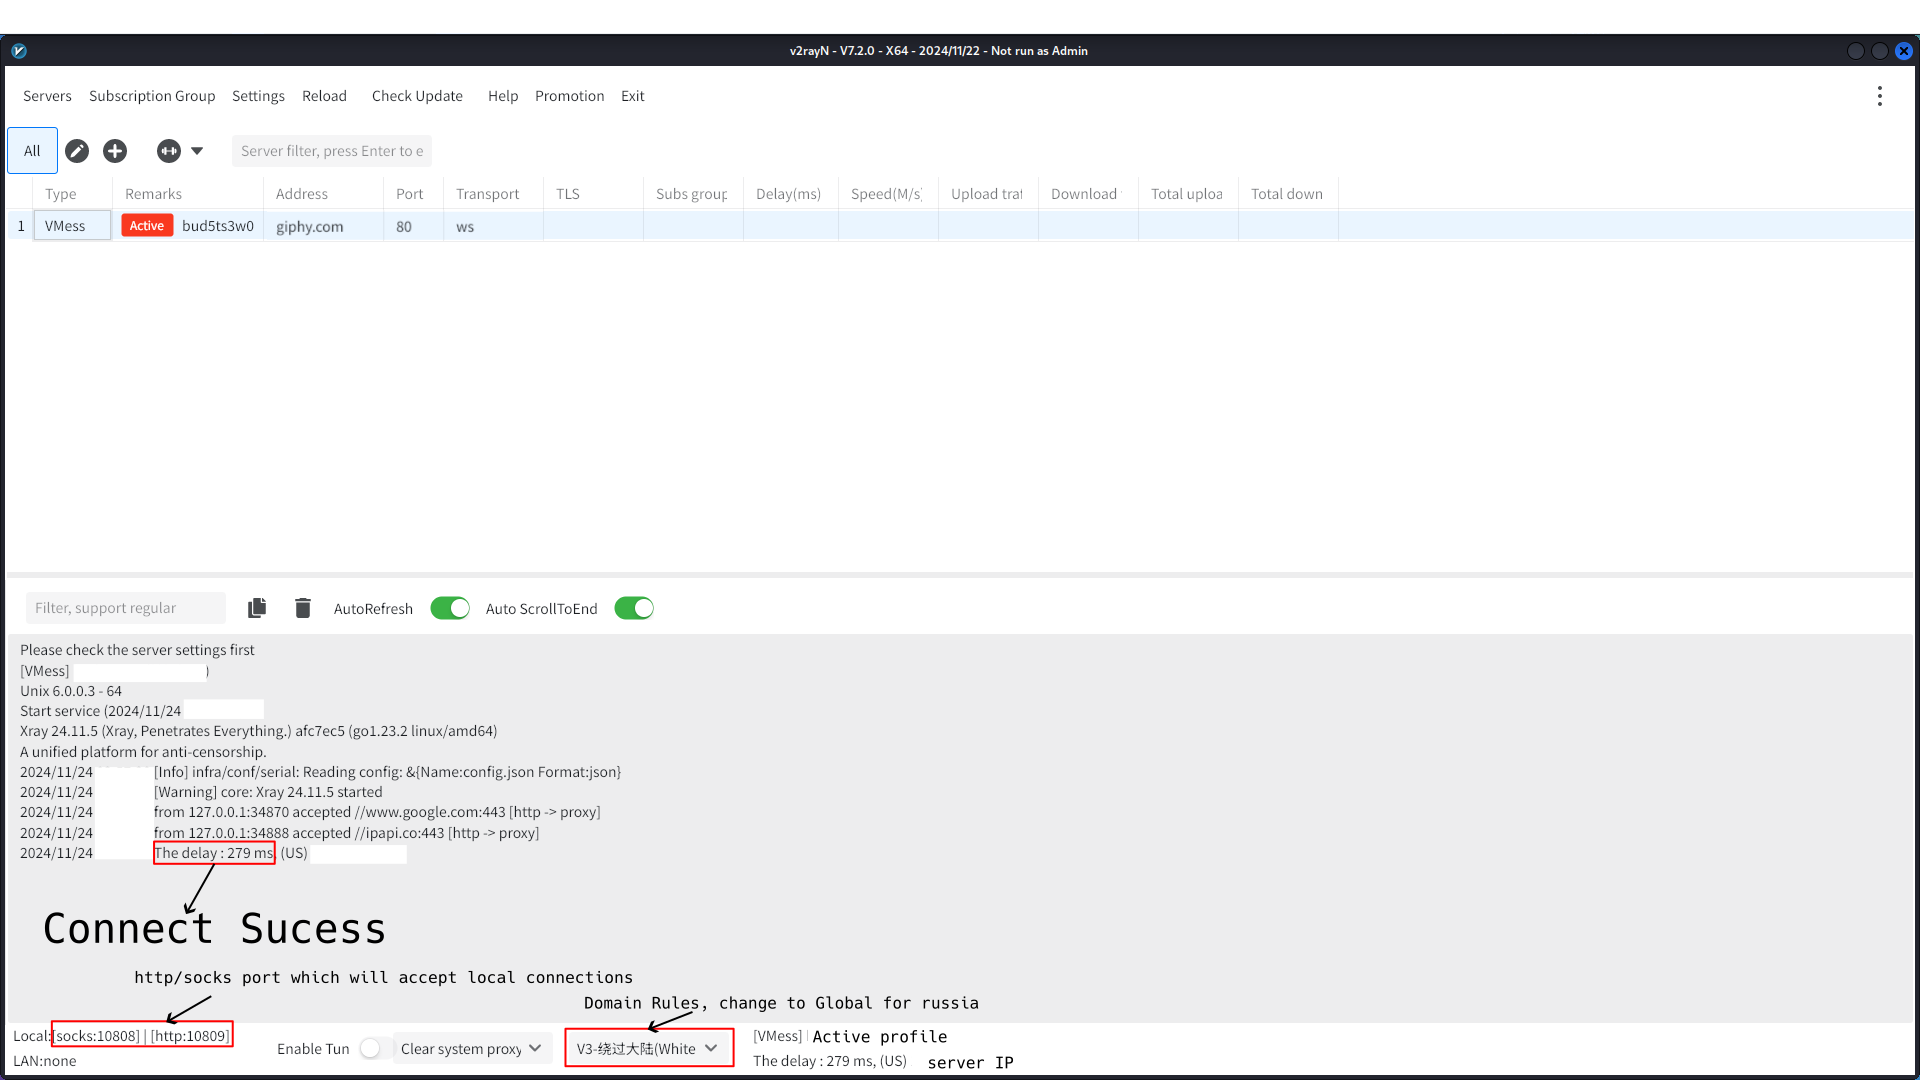Click 'Please check the server settings first' line
1920x1080 pixels.
pyautogui.click(x=137, y=650)
